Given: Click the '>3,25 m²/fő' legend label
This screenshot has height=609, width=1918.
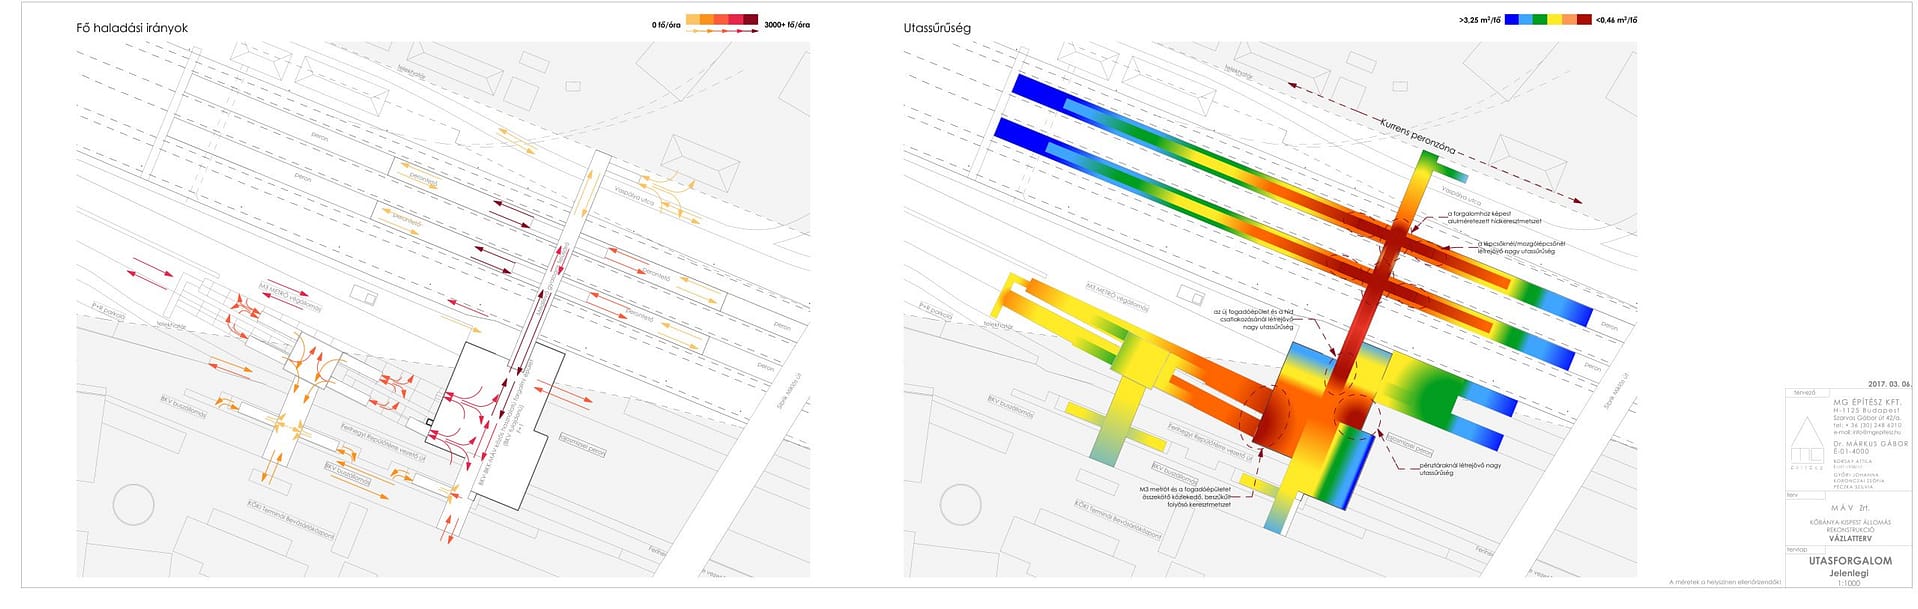Looking at the screenshot, I should [1479, 20].
